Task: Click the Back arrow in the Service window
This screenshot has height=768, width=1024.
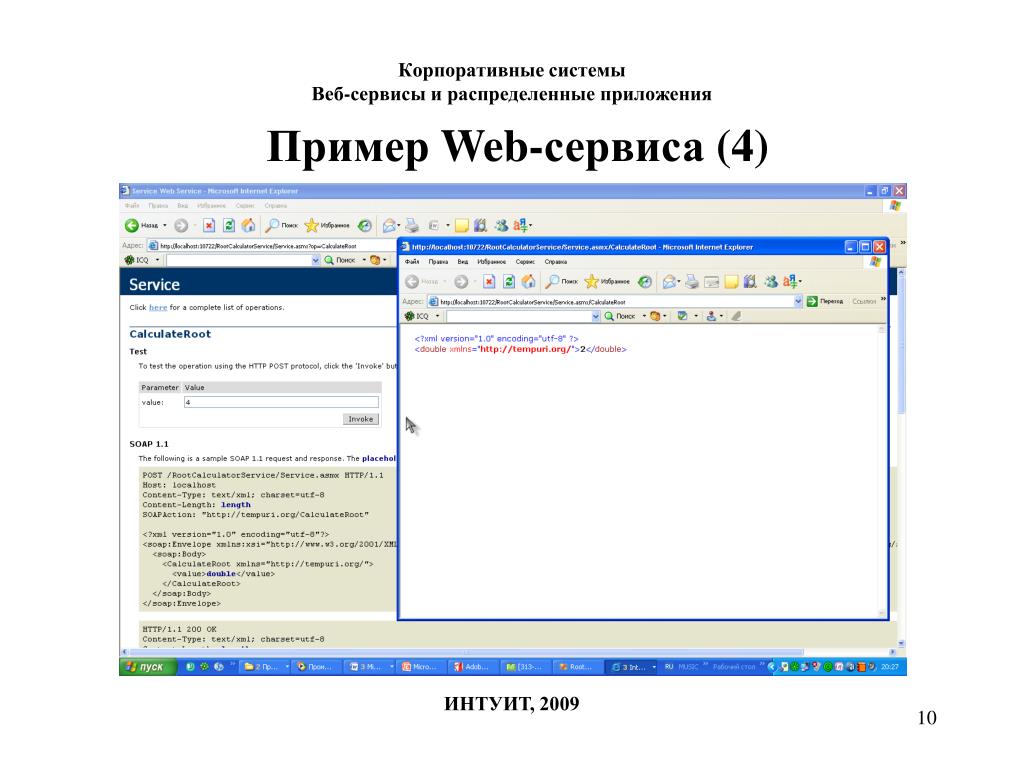Action: coord(132,225)
